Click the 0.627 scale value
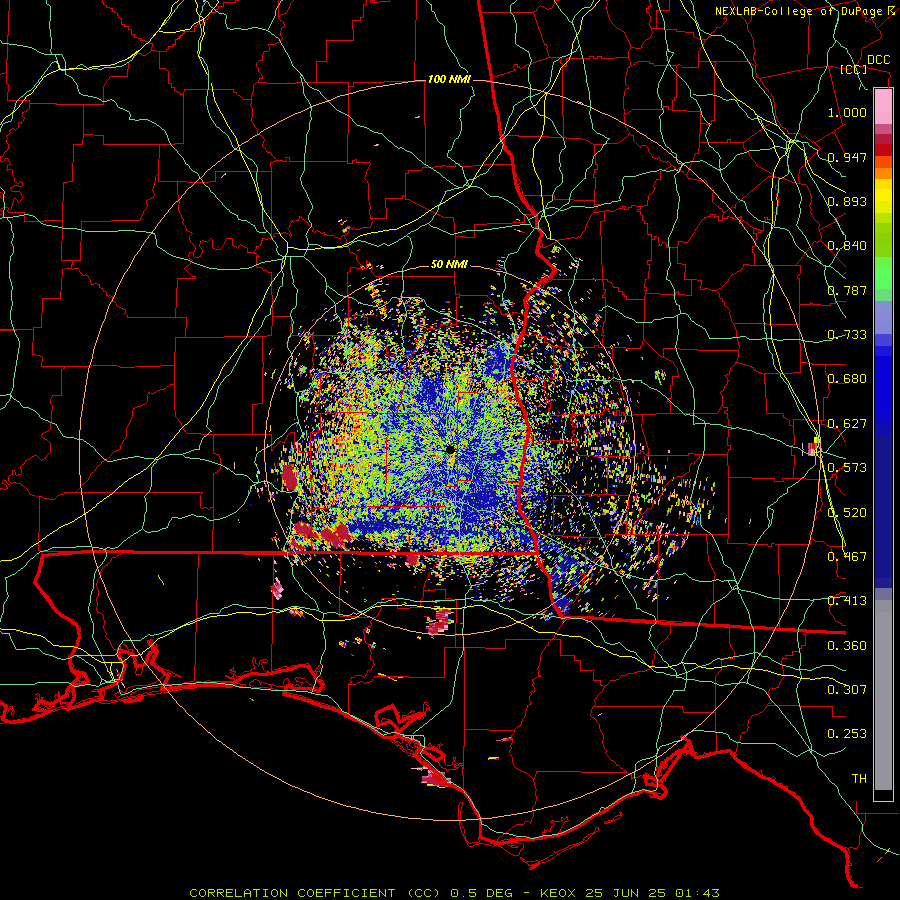 (847, 424)
